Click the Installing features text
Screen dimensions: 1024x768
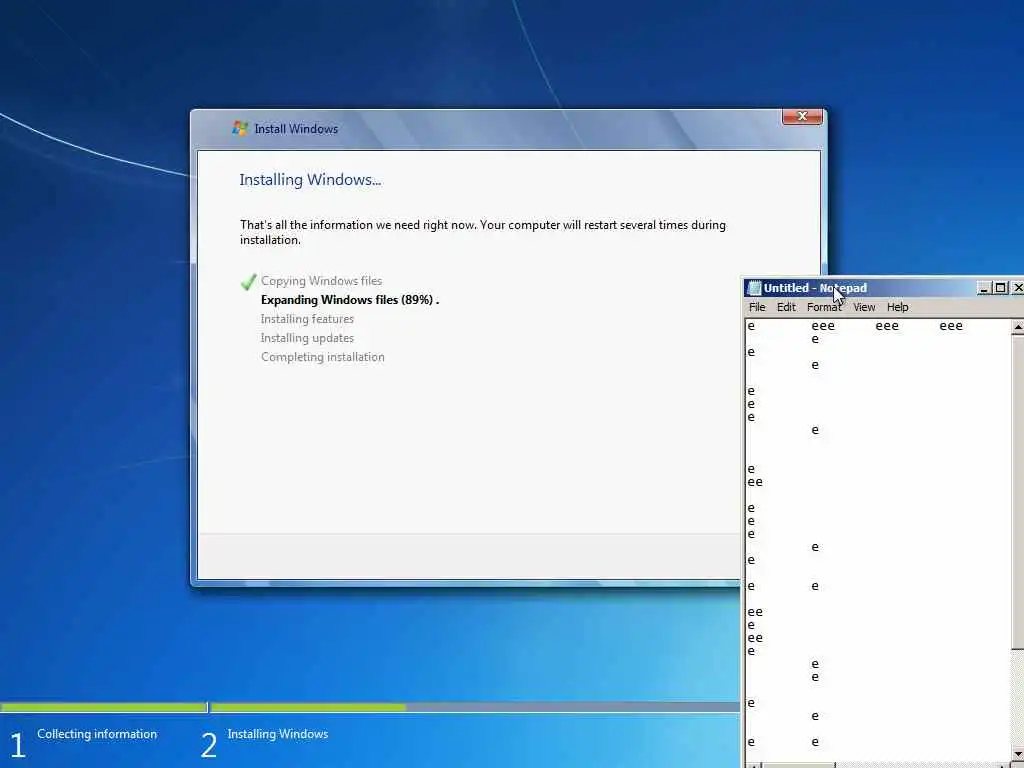coord(307,319)
